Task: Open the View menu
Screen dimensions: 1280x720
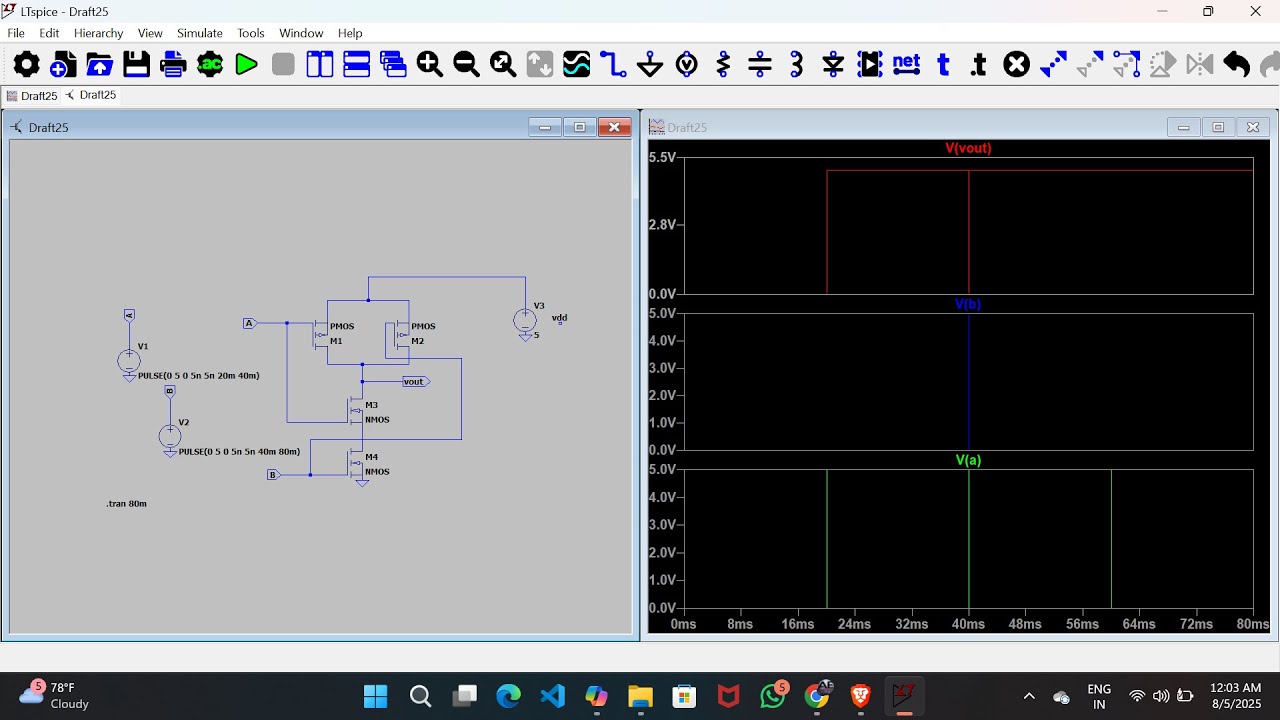Action: (150, 33)
